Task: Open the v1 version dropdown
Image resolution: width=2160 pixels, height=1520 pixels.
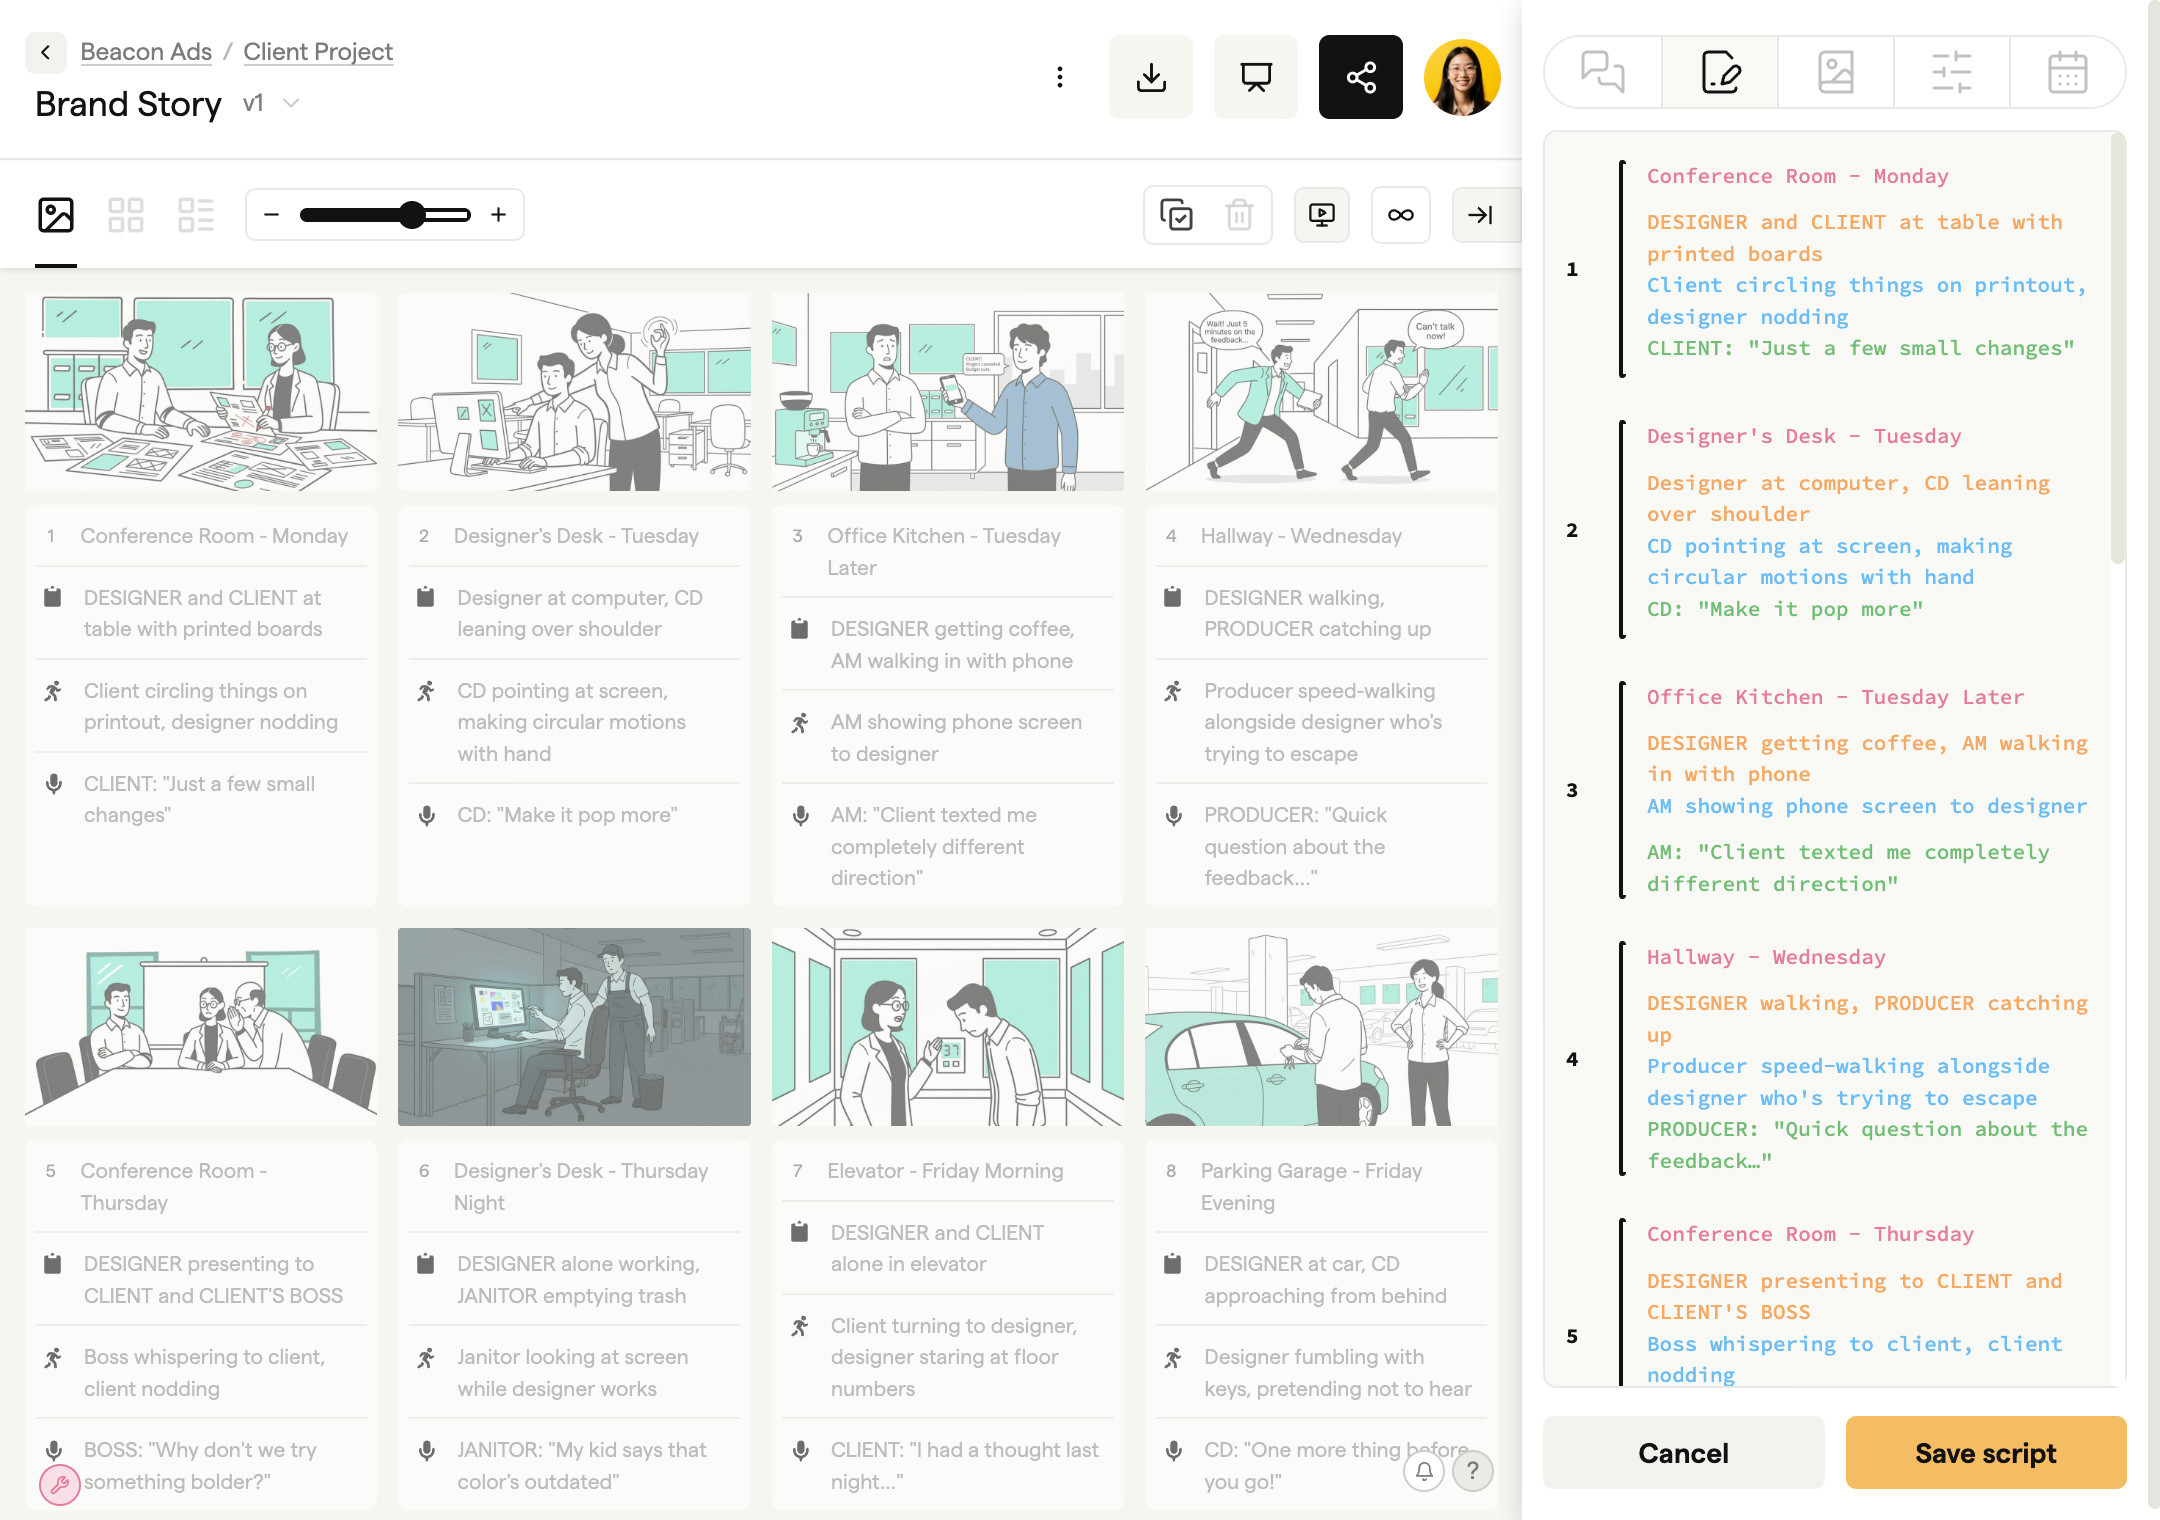Action: point(268,103)
